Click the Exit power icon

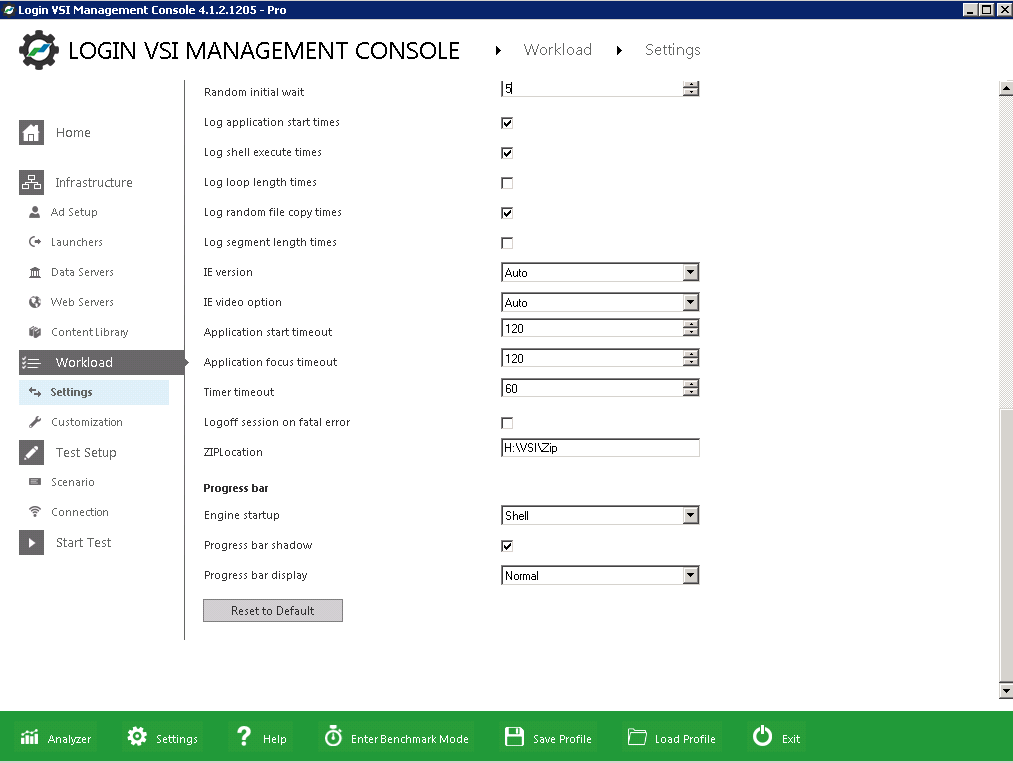tap(762, 736)
